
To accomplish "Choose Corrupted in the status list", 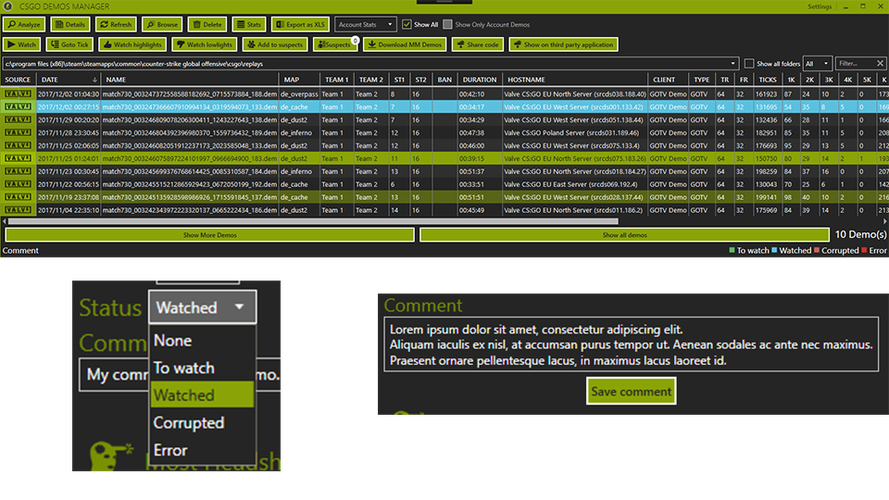I will click(x=202, y=423).
